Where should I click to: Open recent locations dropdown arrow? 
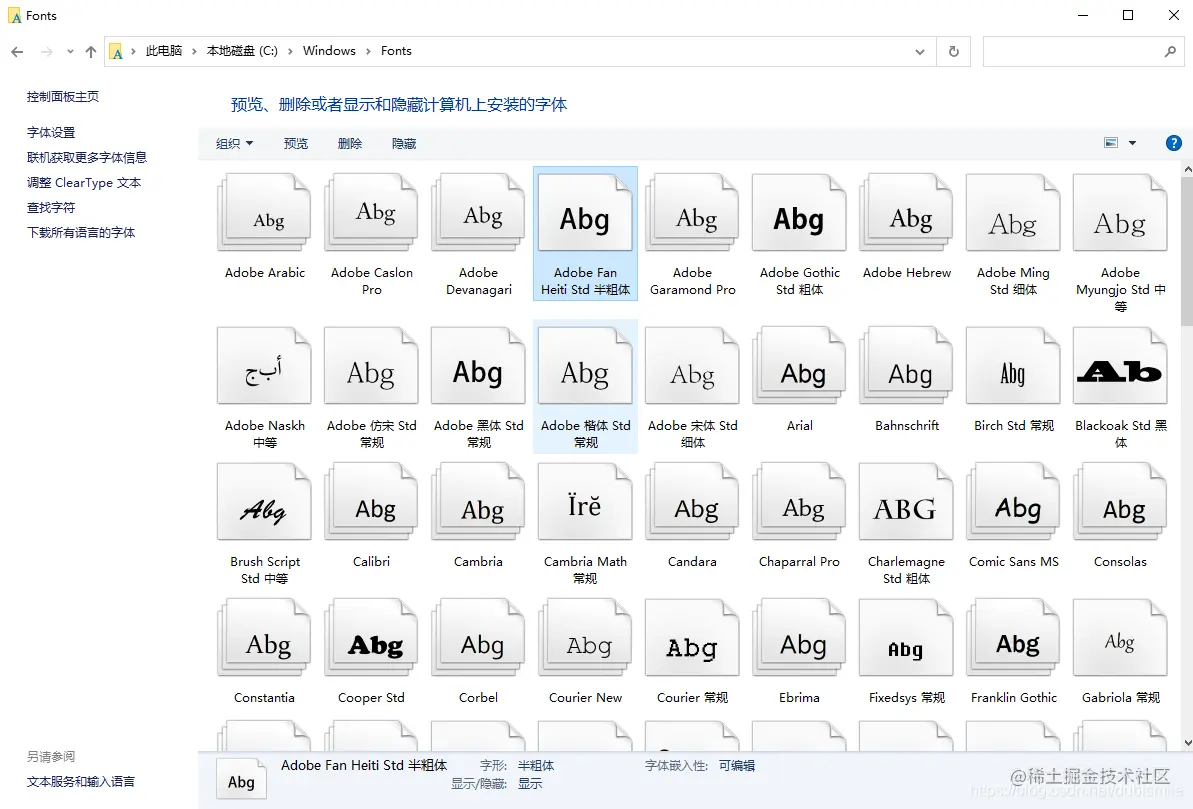(x=70, y=52)
